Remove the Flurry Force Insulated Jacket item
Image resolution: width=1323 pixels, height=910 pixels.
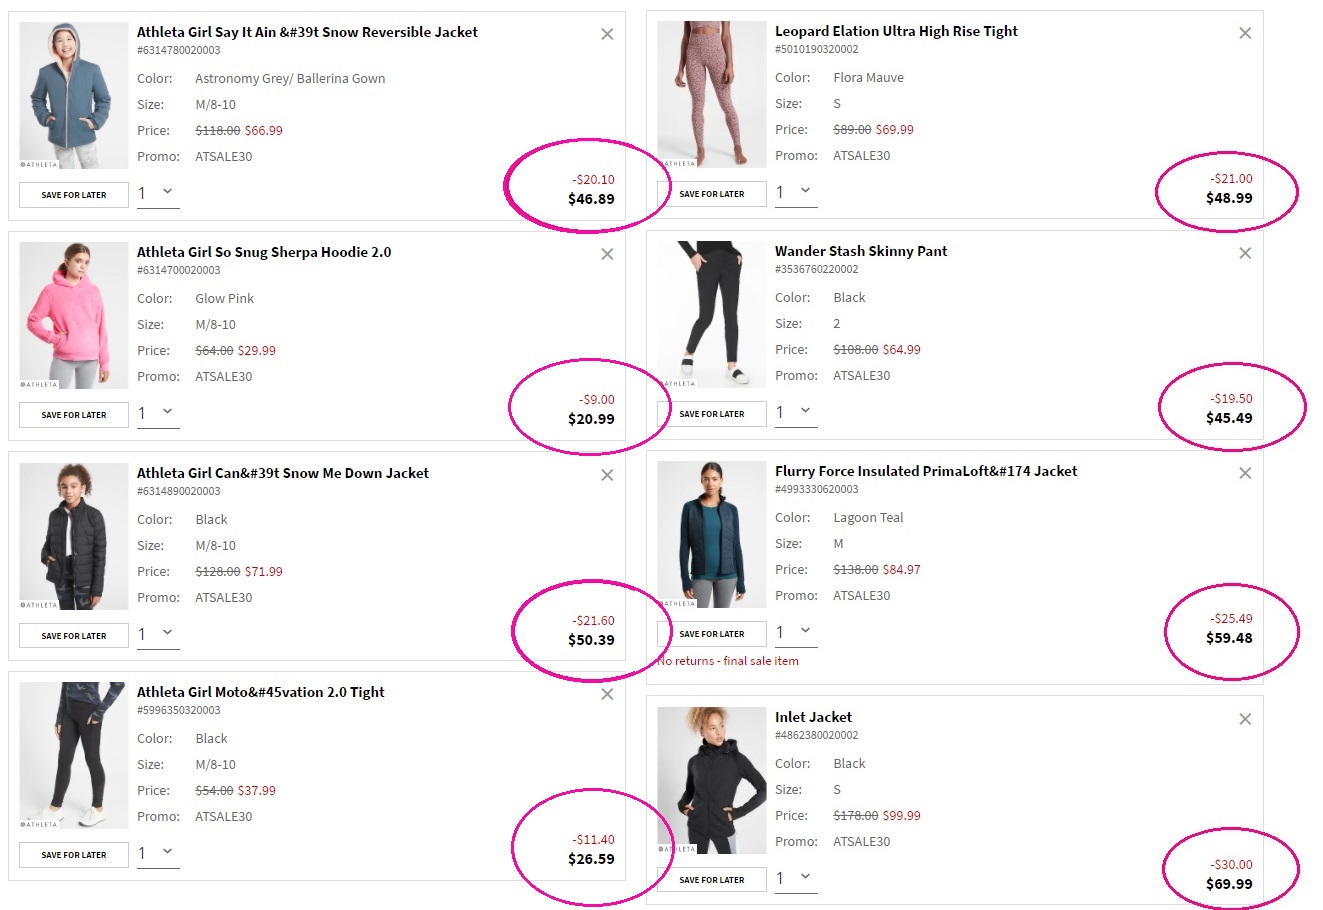coord(1245,473)
